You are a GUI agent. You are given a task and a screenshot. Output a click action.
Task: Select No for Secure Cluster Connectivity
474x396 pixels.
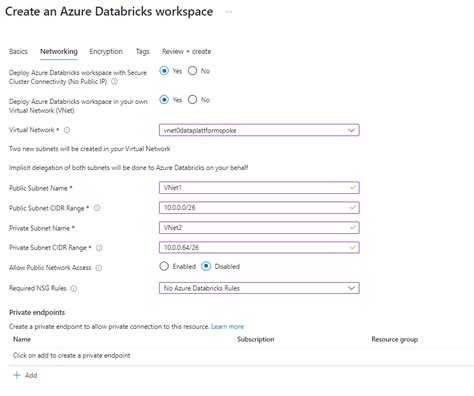(x=192, y=71)
